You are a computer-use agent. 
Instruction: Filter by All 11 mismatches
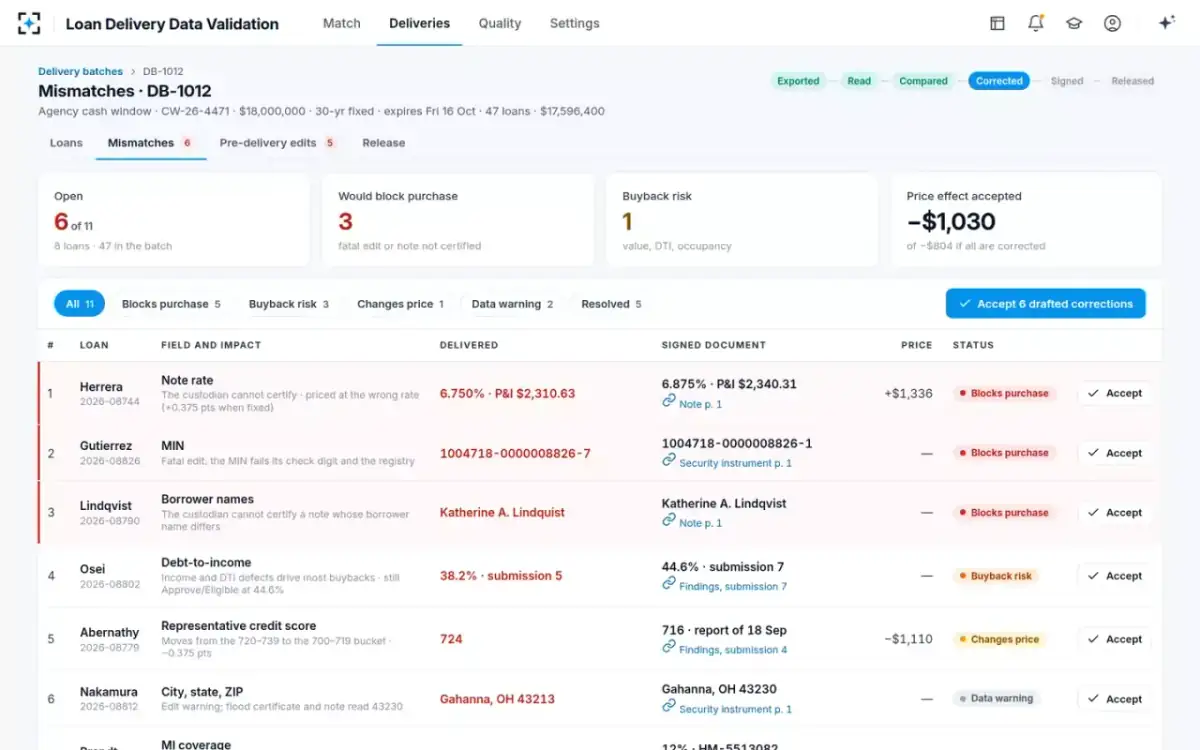[79, 304]
